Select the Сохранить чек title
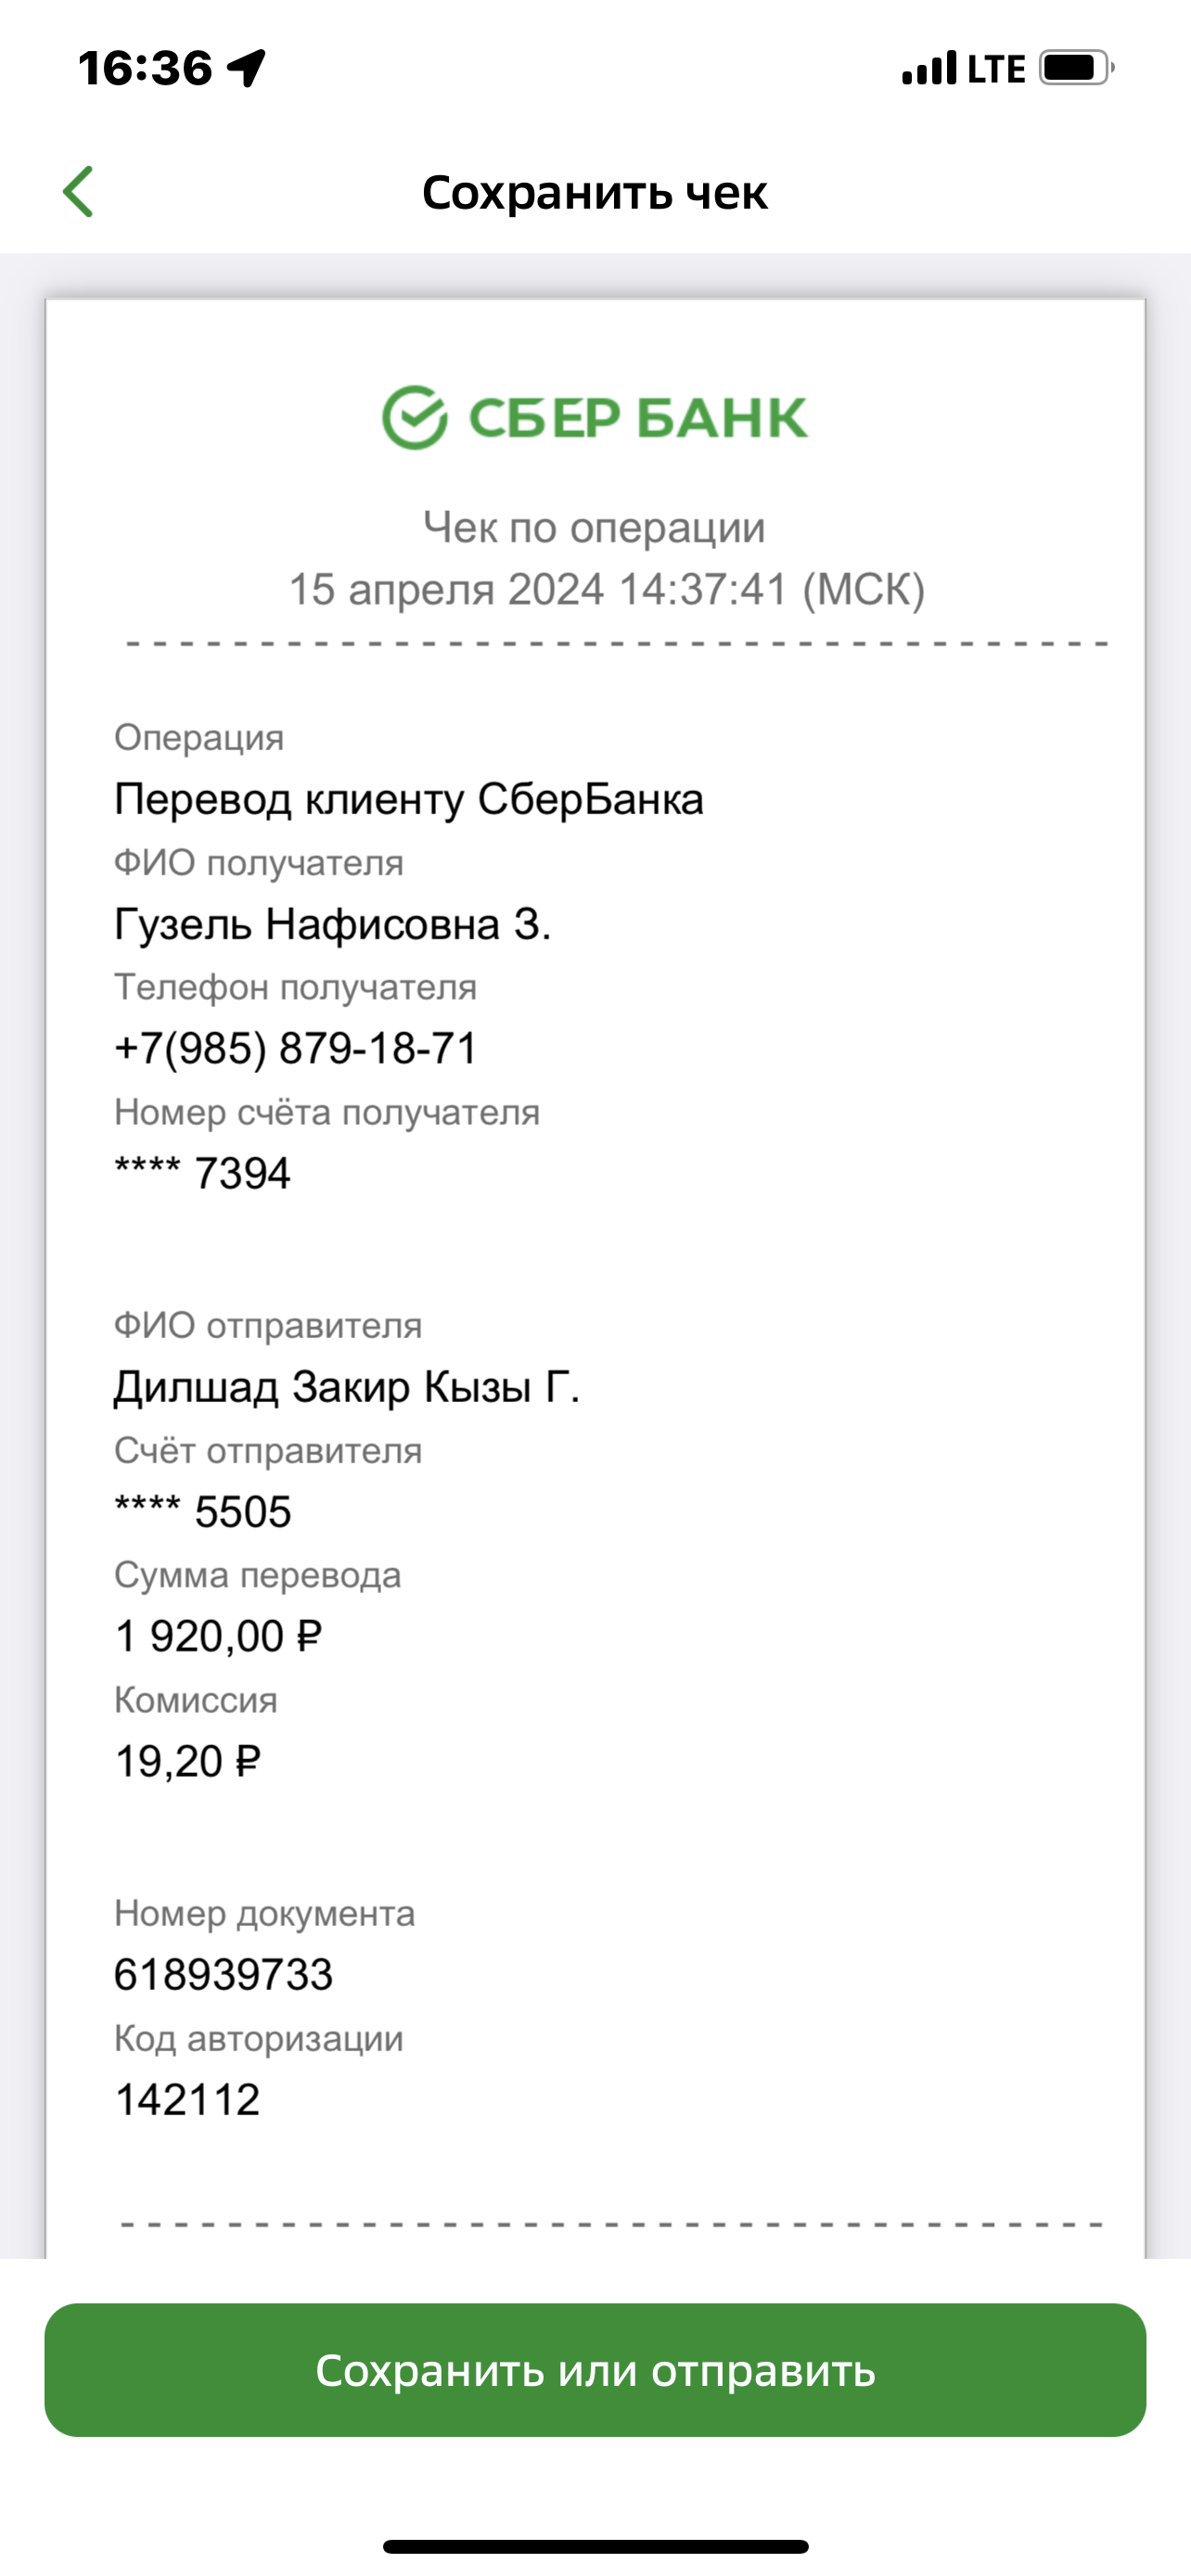 (596, 192)
